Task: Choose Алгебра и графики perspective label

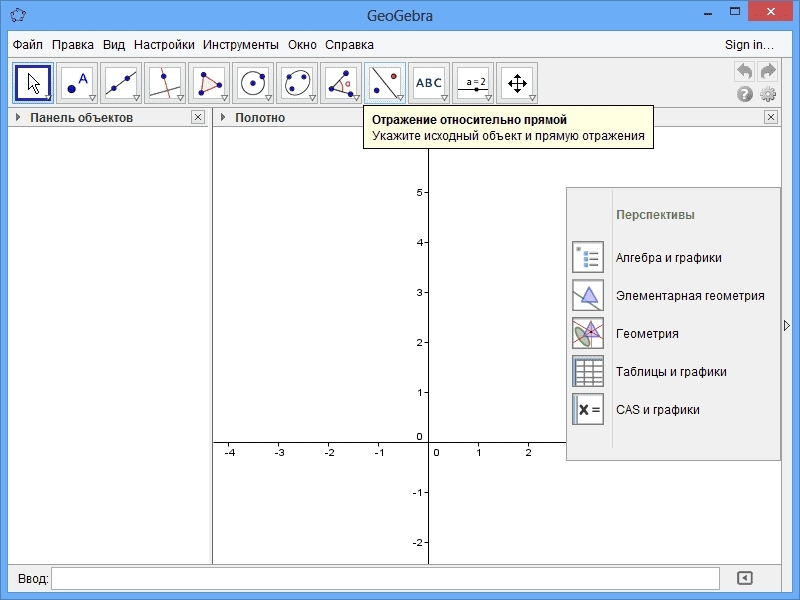Action: [x=669, y=258]
